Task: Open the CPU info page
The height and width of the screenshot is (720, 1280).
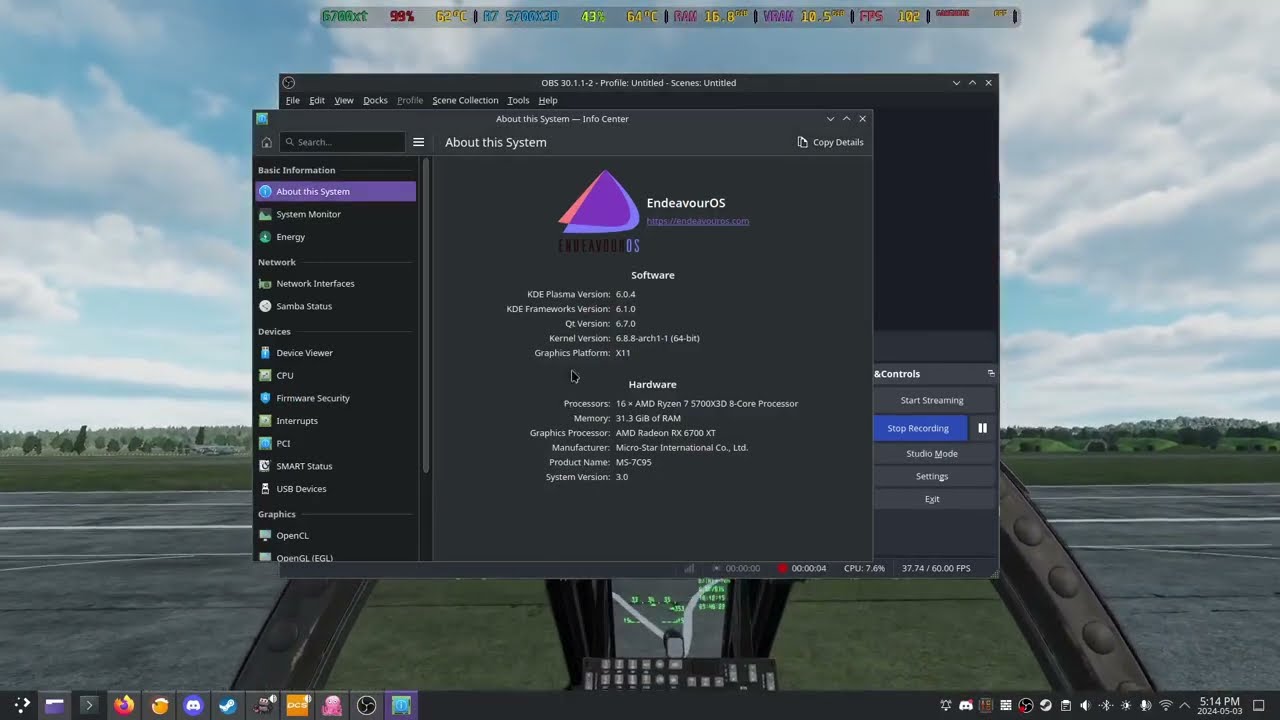Action: click(x=336, y=375)
